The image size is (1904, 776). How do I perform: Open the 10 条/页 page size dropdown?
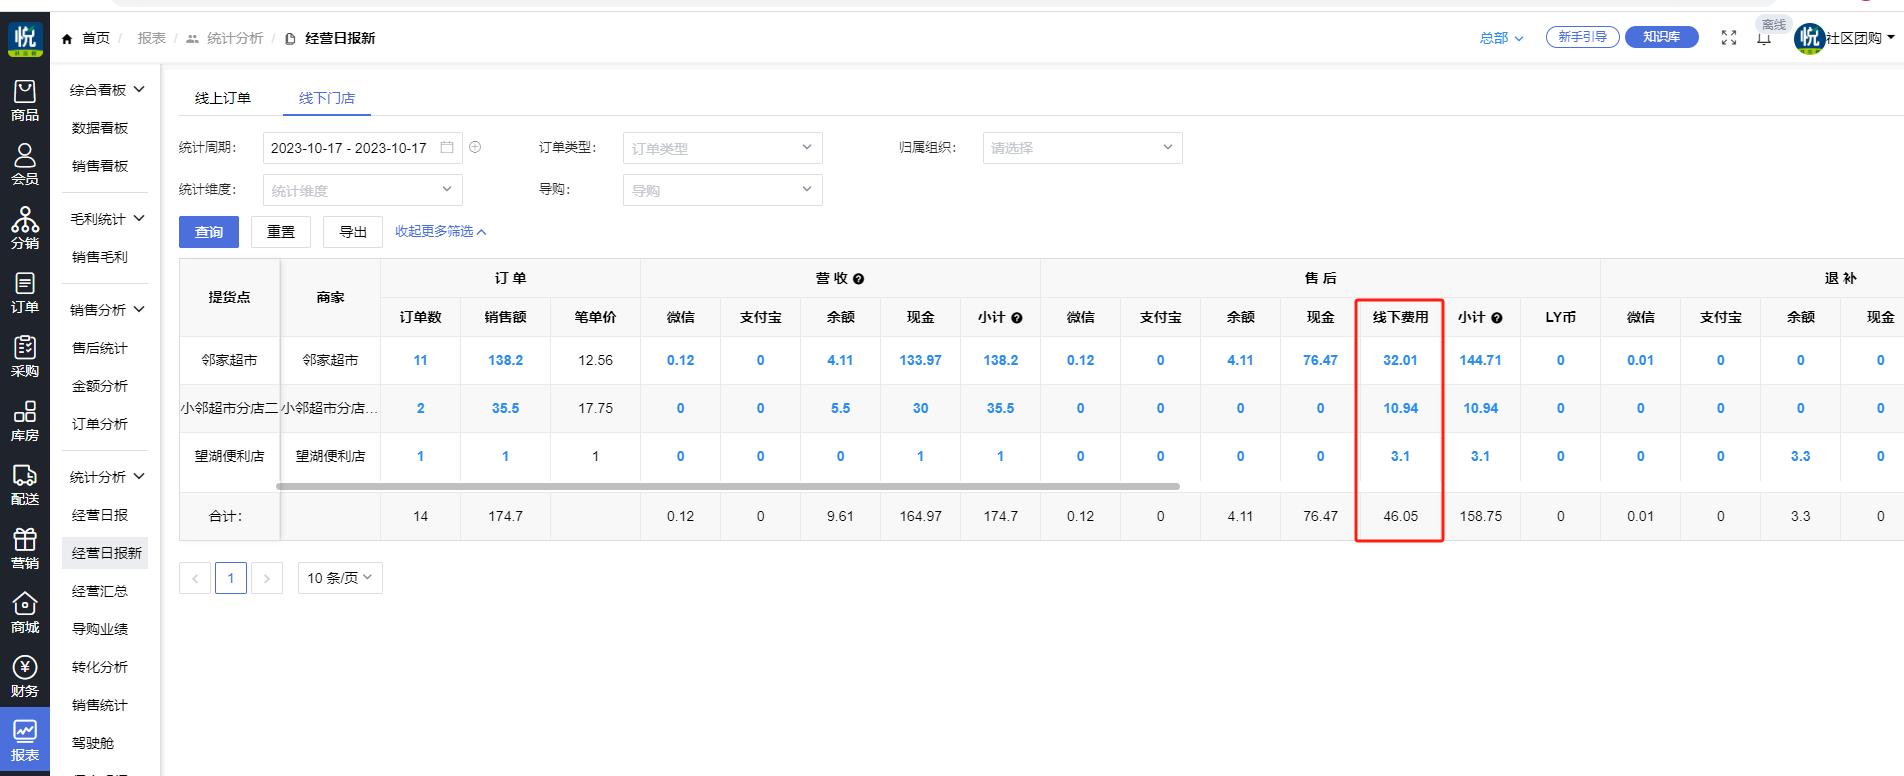[340, 578]
